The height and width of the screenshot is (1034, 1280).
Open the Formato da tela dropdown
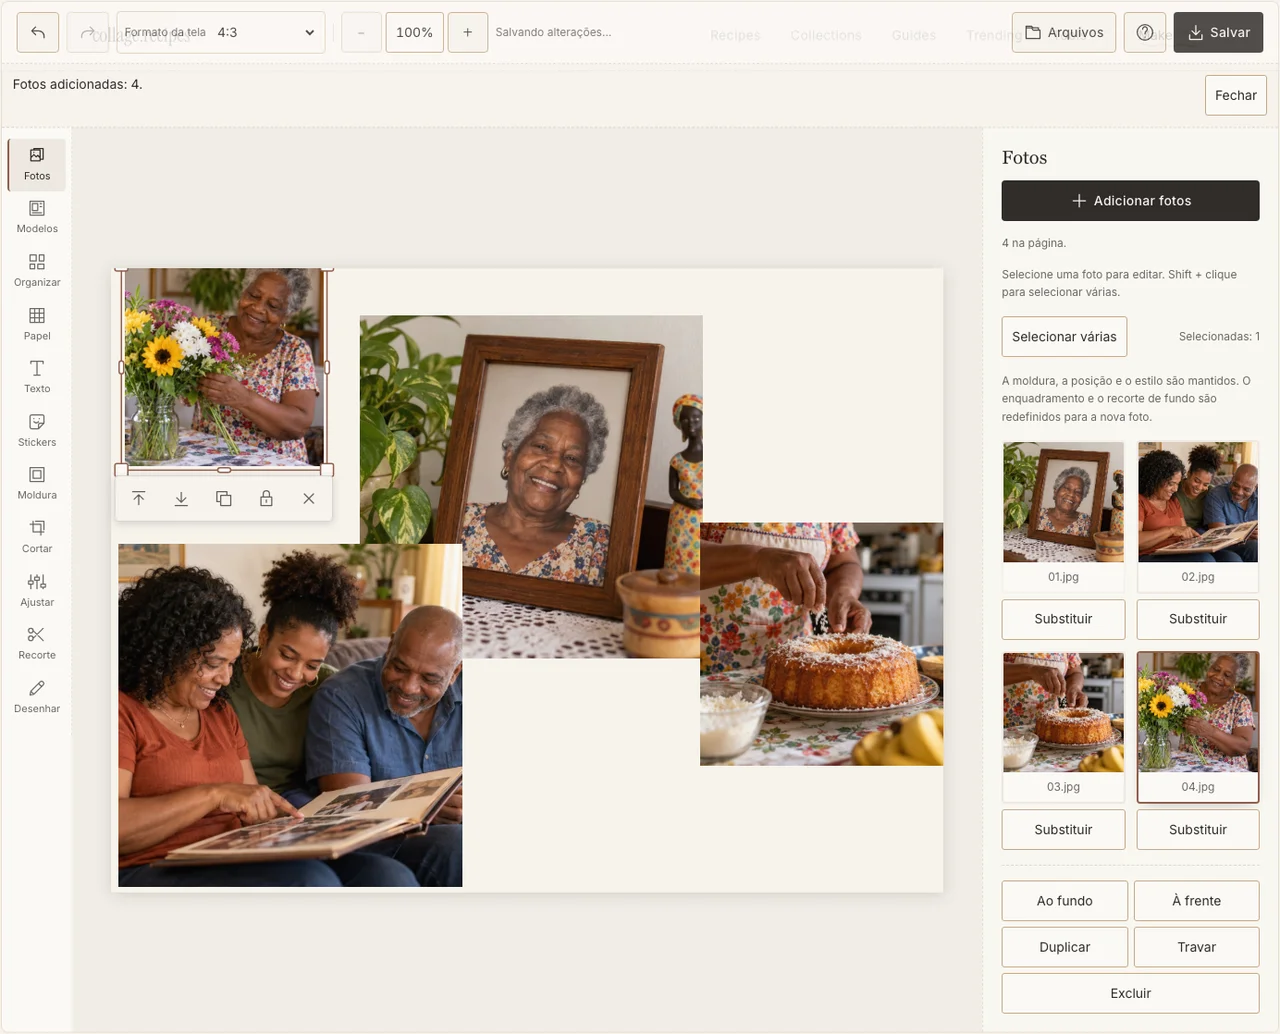[221, 32]
